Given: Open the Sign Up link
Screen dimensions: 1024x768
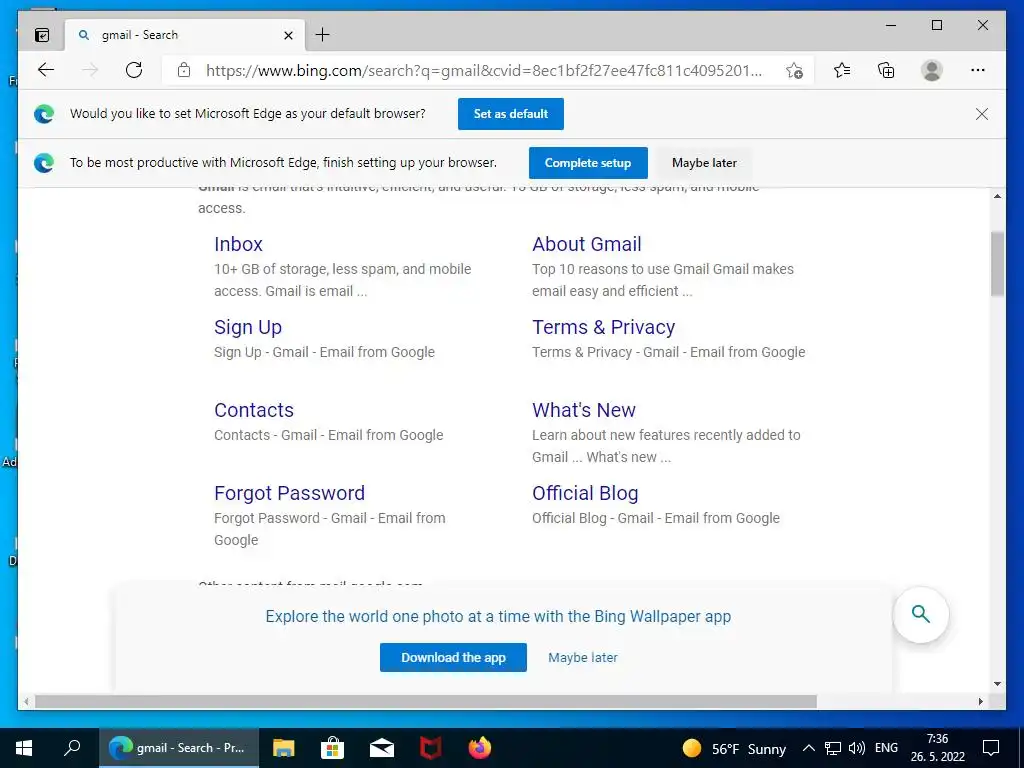Looking at the screenshot, I should point(248,327).
